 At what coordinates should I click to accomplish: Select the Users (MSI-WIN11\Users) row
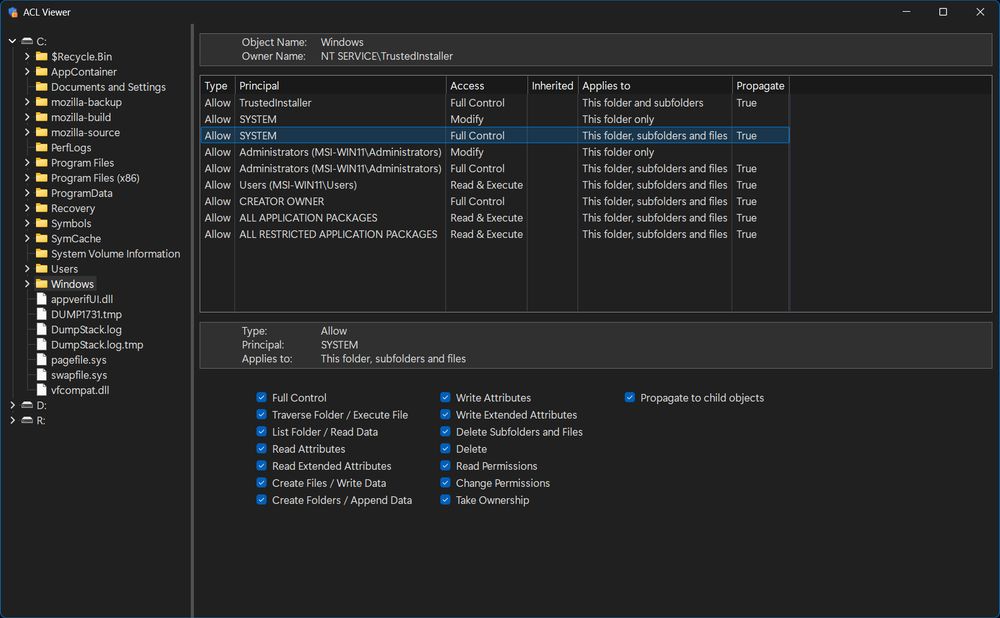(x=495, y=185)
